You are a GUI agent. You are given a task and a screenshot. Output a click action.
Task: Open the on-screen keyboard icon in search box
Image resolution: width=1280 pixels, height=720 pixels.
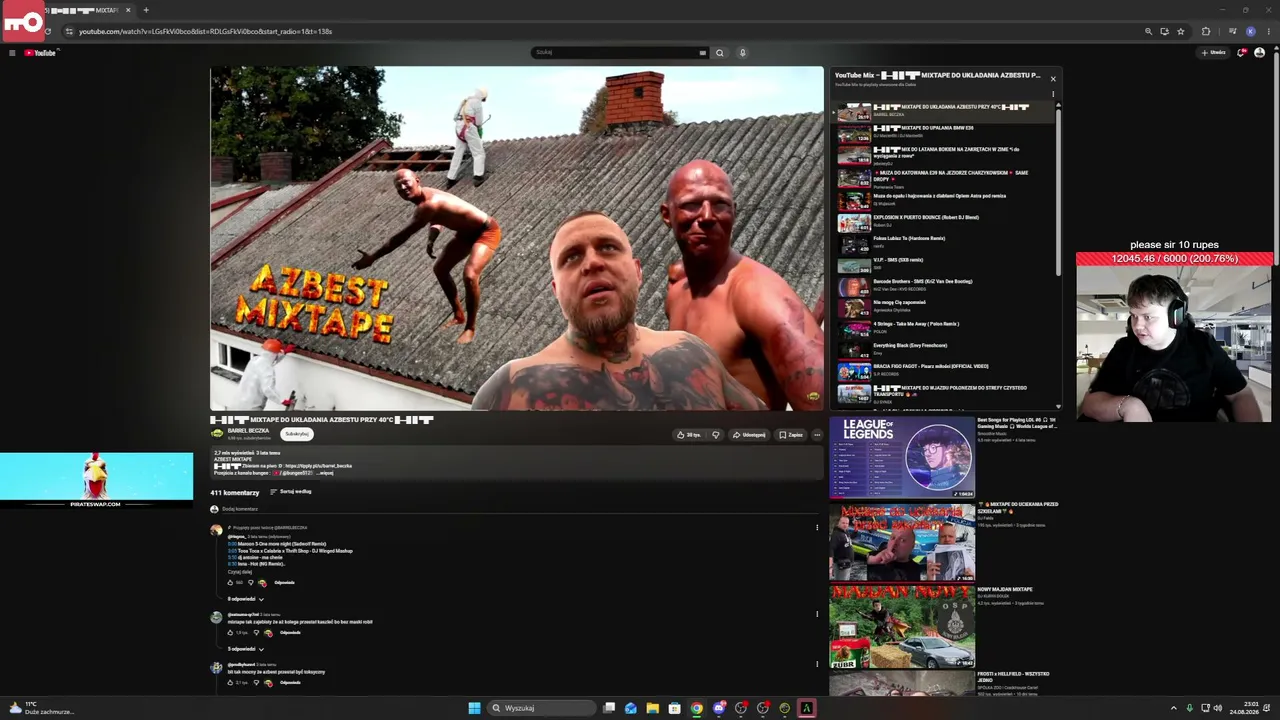pos(703,53)
